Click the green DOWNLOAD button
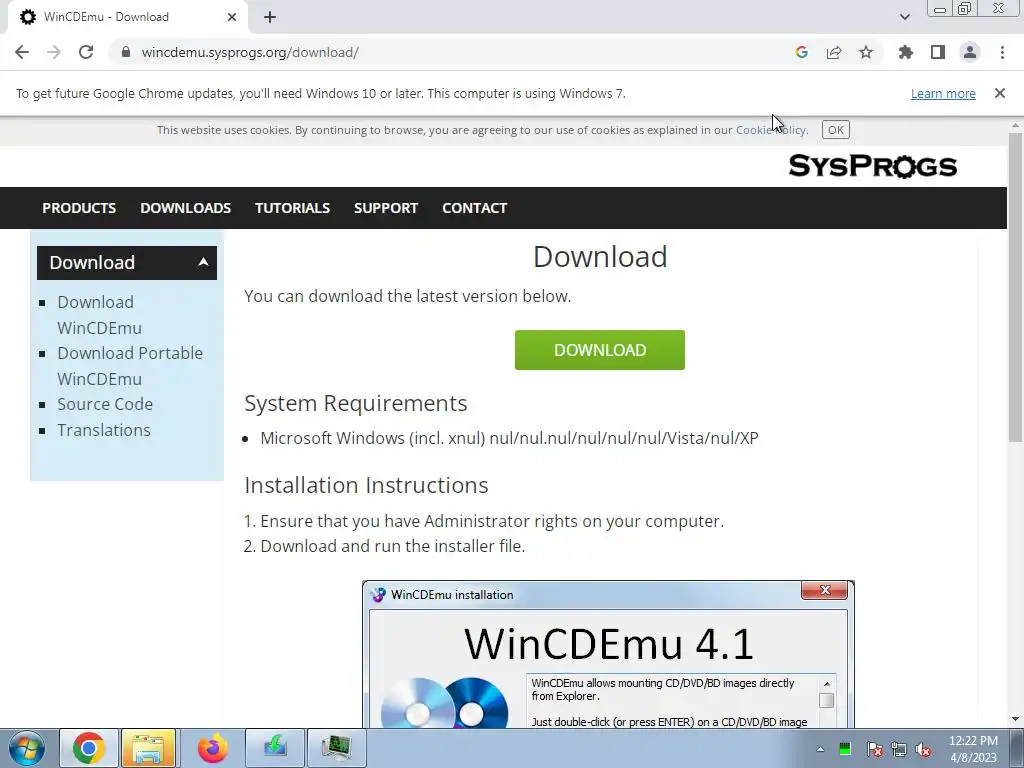Image resolution: width=1024 pixels, height=768 pixels. 600,350
